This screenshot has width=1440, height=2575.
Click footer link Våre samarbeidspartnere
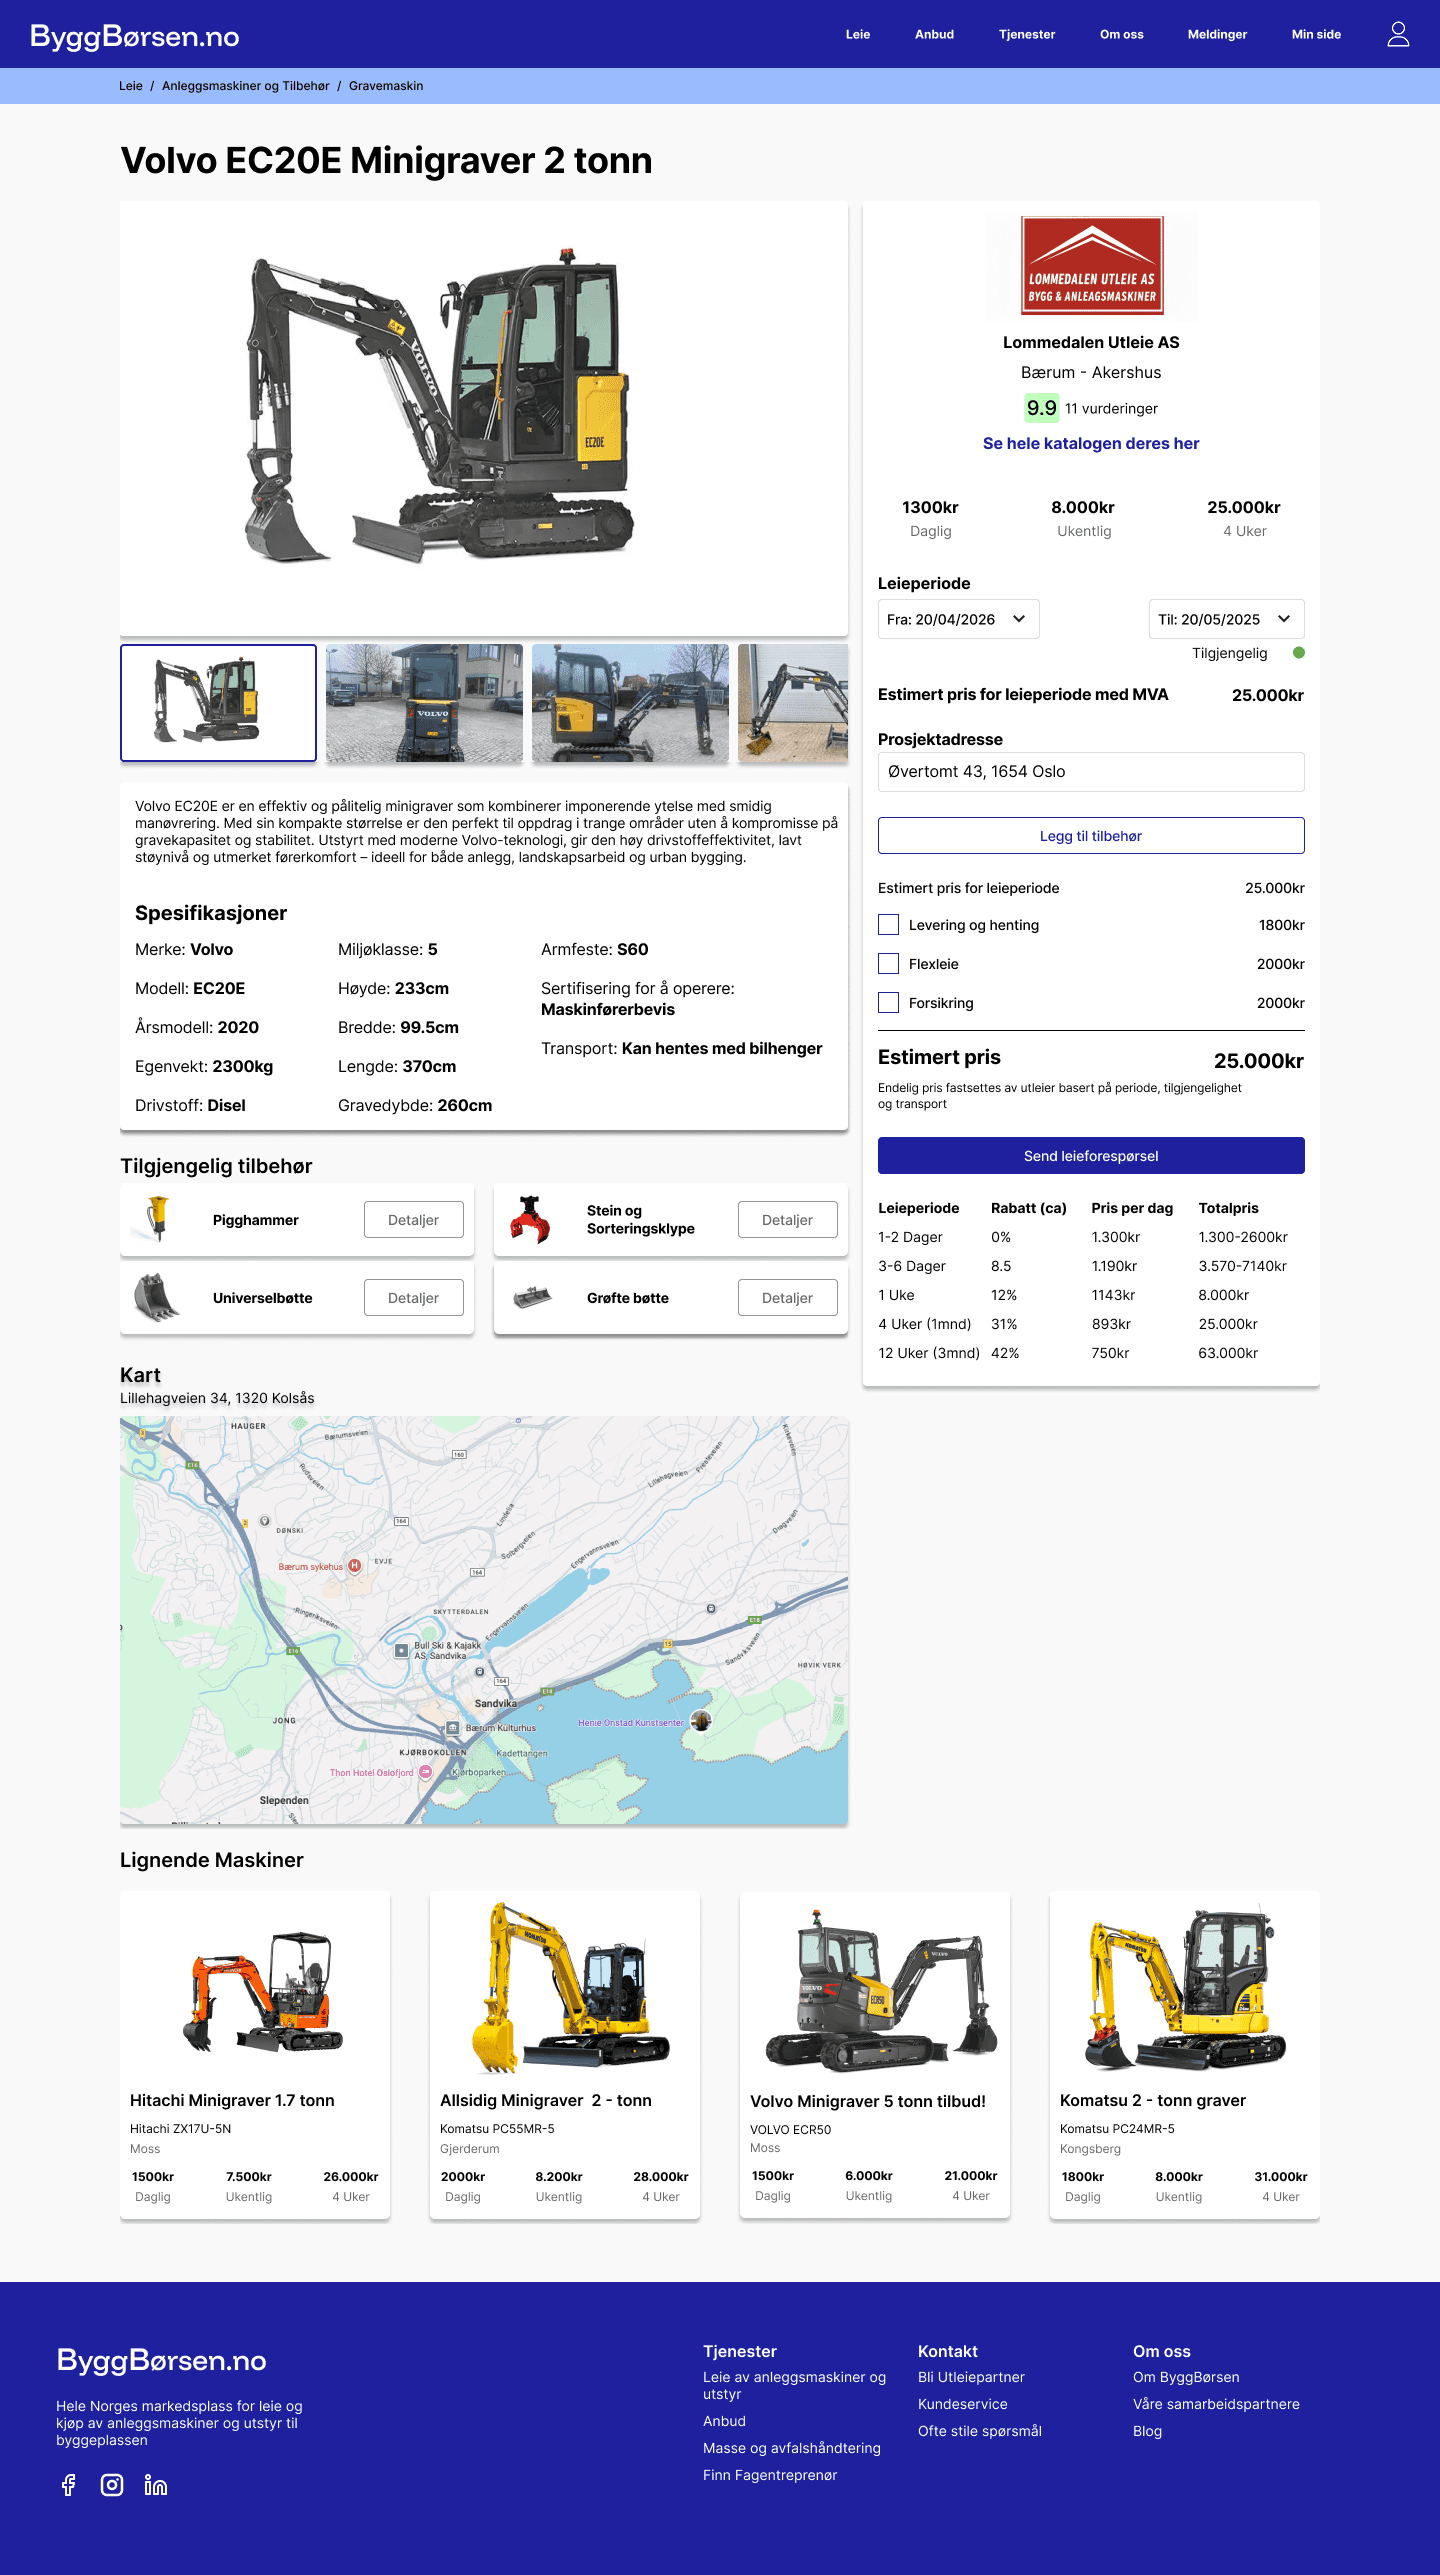pyautogui.click(x=1216, y=2404)
